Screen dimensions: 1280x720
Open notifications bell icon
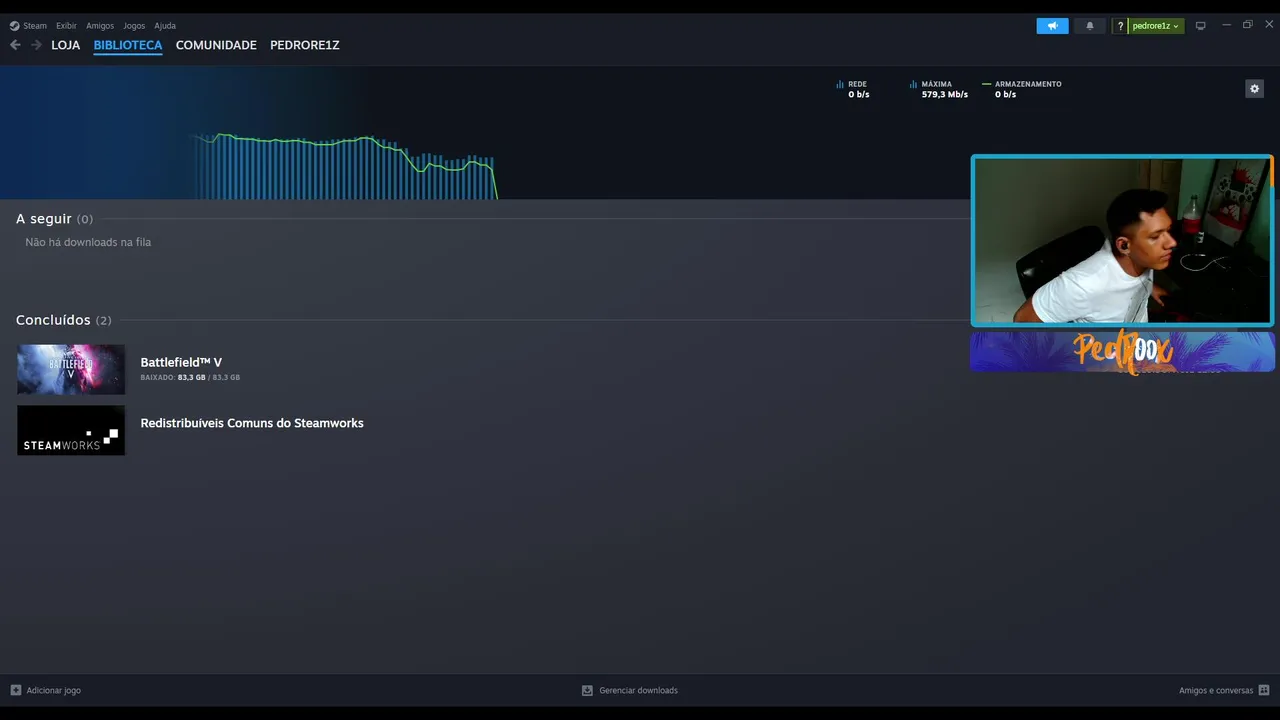tap(1090, 26)
